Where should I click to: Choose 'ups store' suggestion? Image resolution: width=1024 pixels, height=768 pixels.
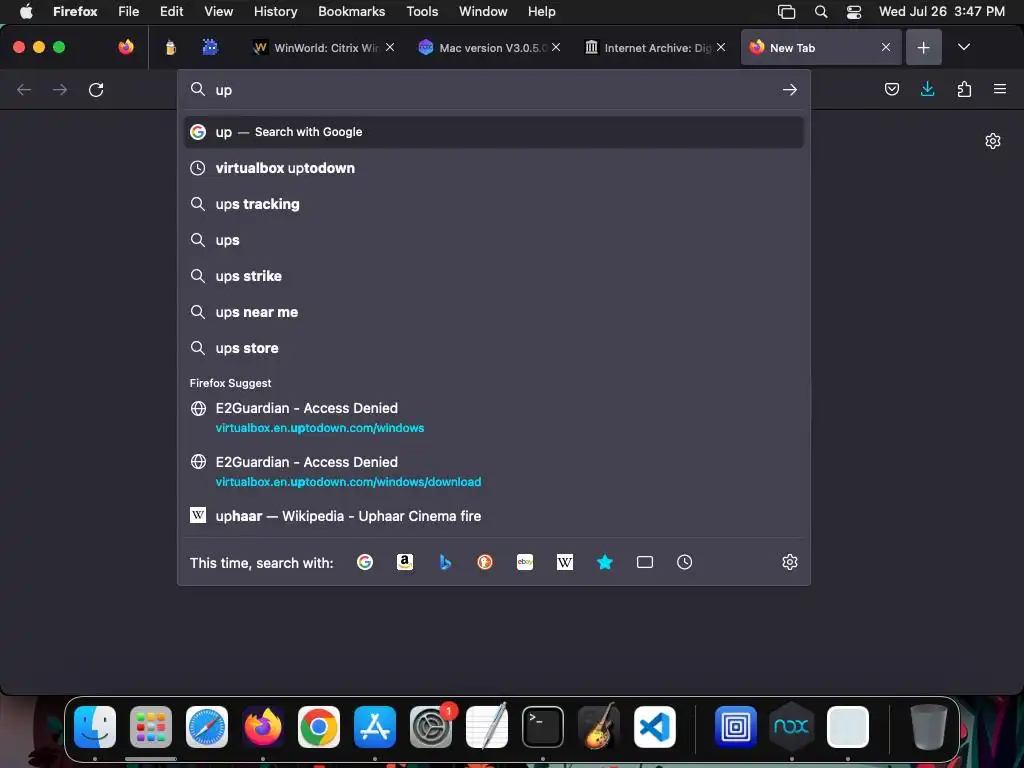[494, 348]
